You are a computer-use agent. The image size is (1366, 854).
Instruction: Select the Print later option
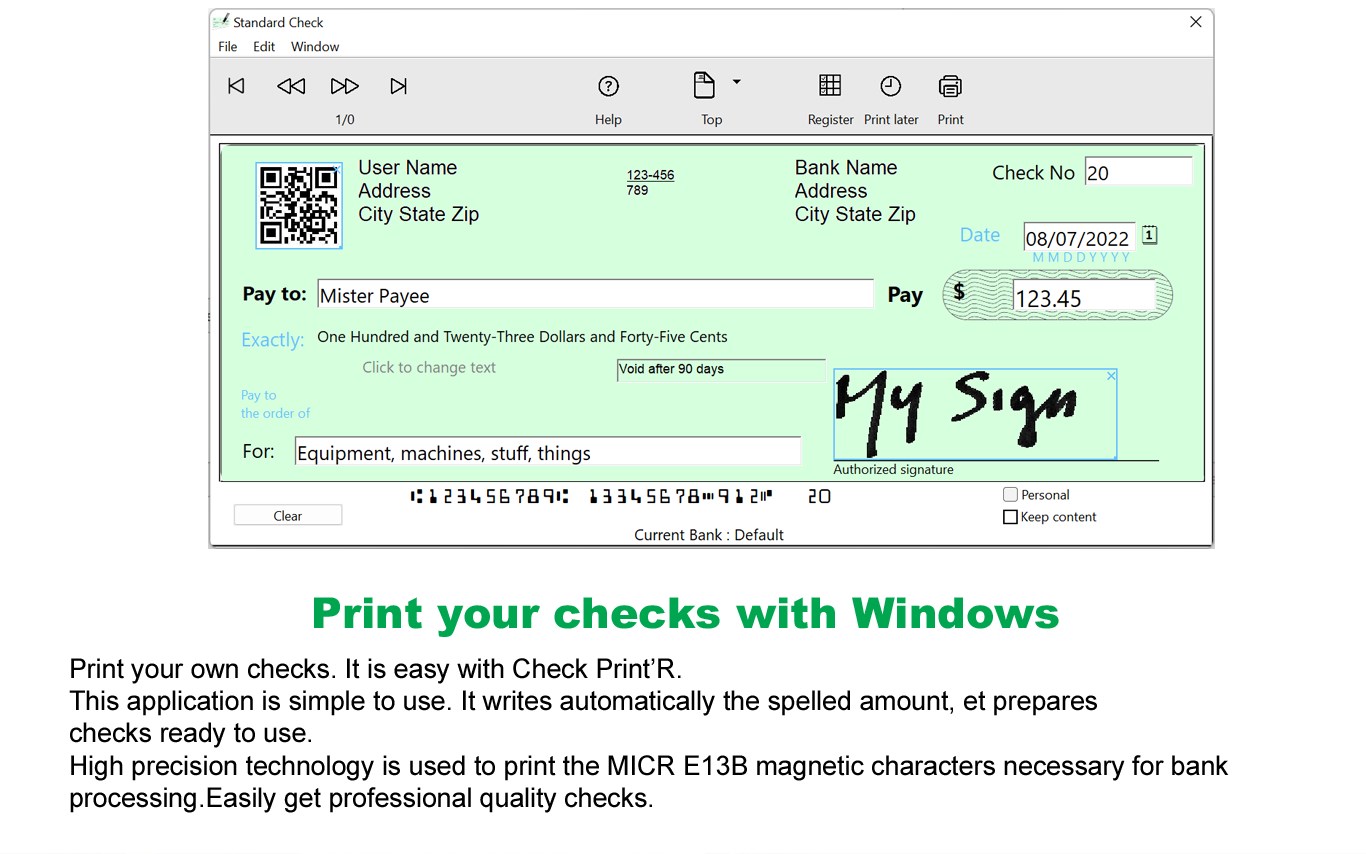click(890, 86)
